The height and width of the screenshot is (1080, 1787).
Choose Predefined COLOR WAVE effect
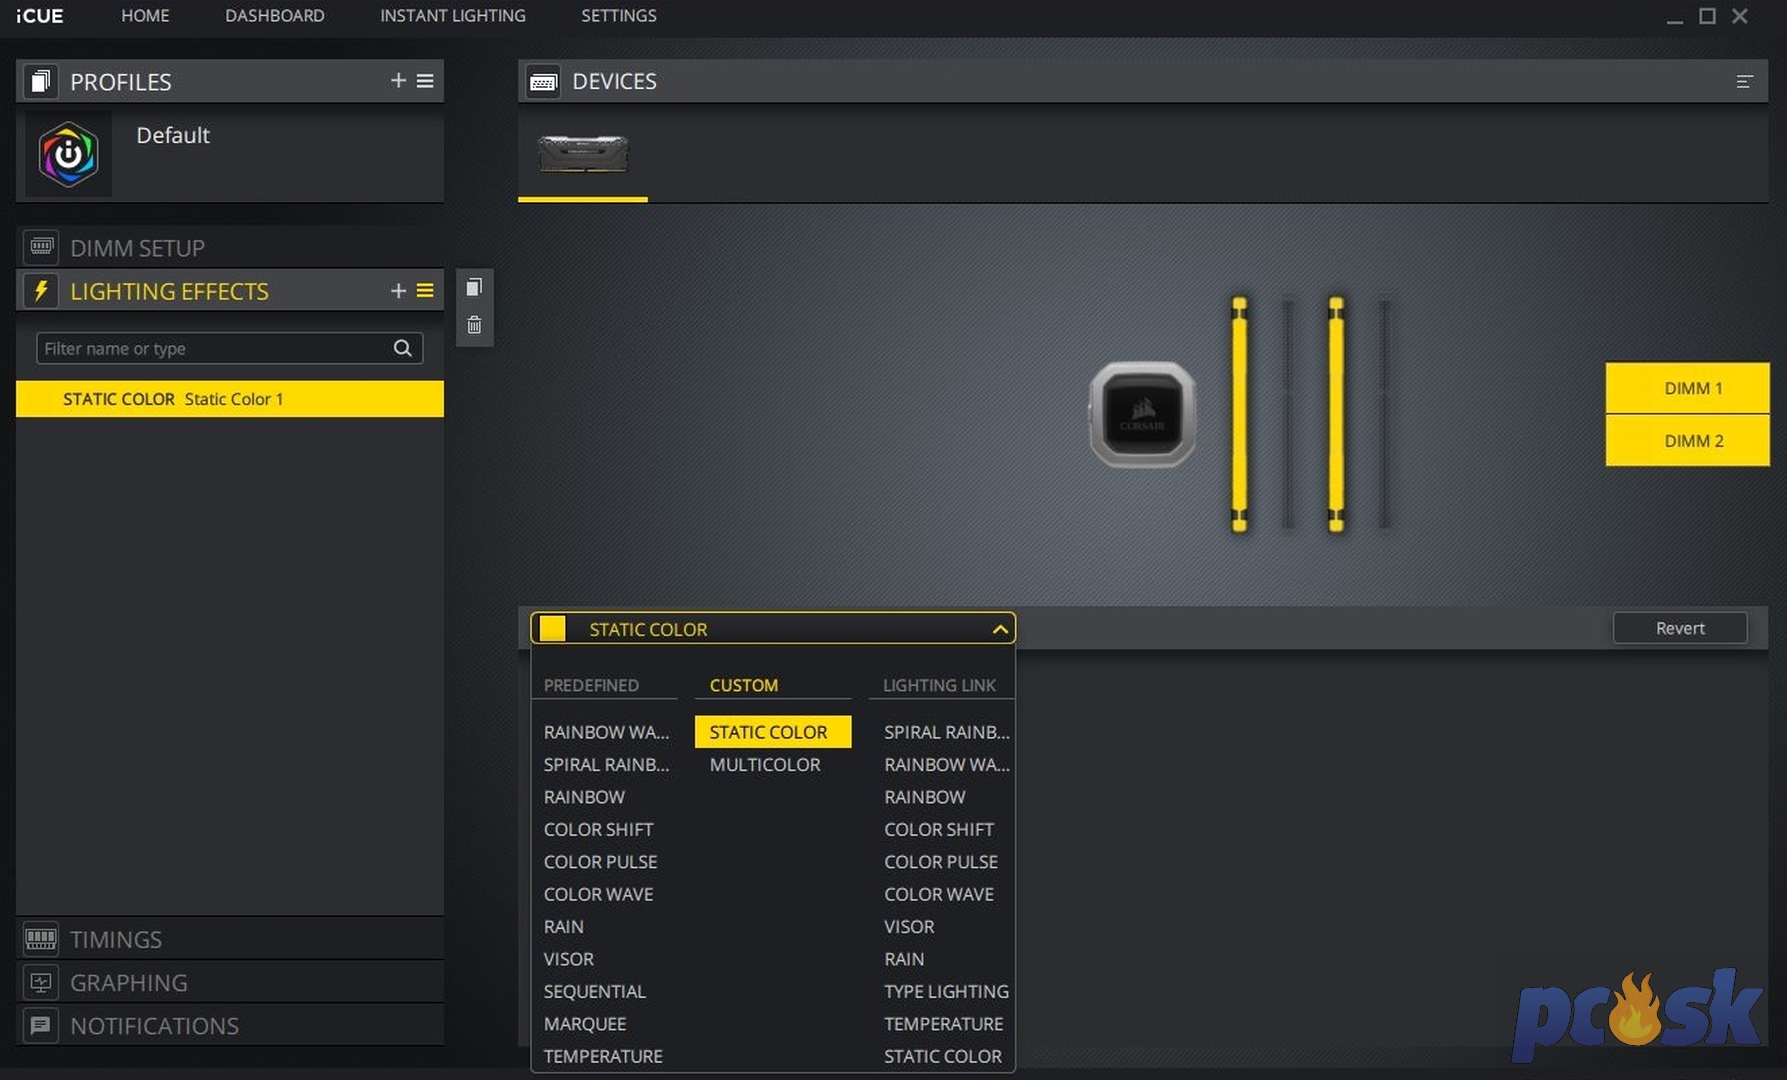598,894
